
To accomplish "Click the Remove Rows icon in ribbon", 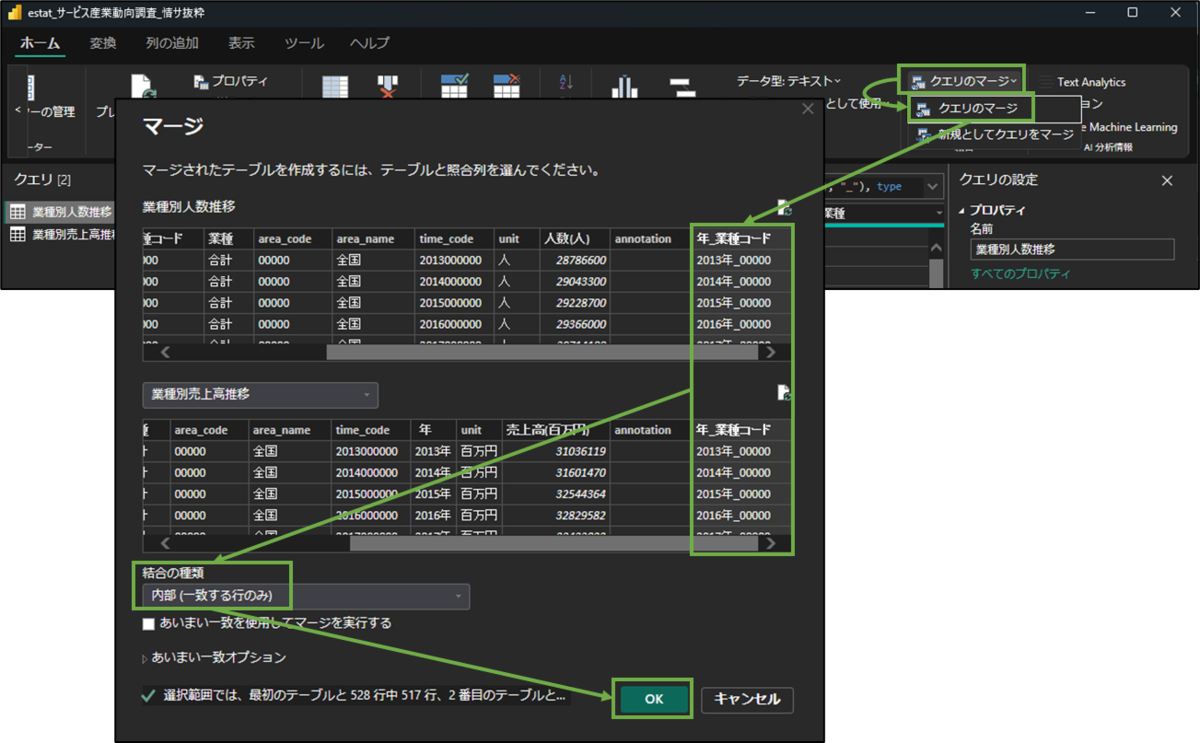I will coord(507,86).
